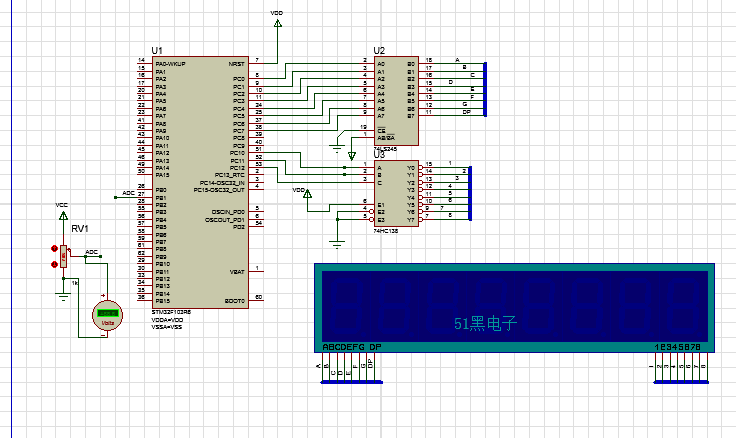Viewport: 736px width, 438px height.
Task: Select the blue bus under display digit pins
Action: (681, 382)
